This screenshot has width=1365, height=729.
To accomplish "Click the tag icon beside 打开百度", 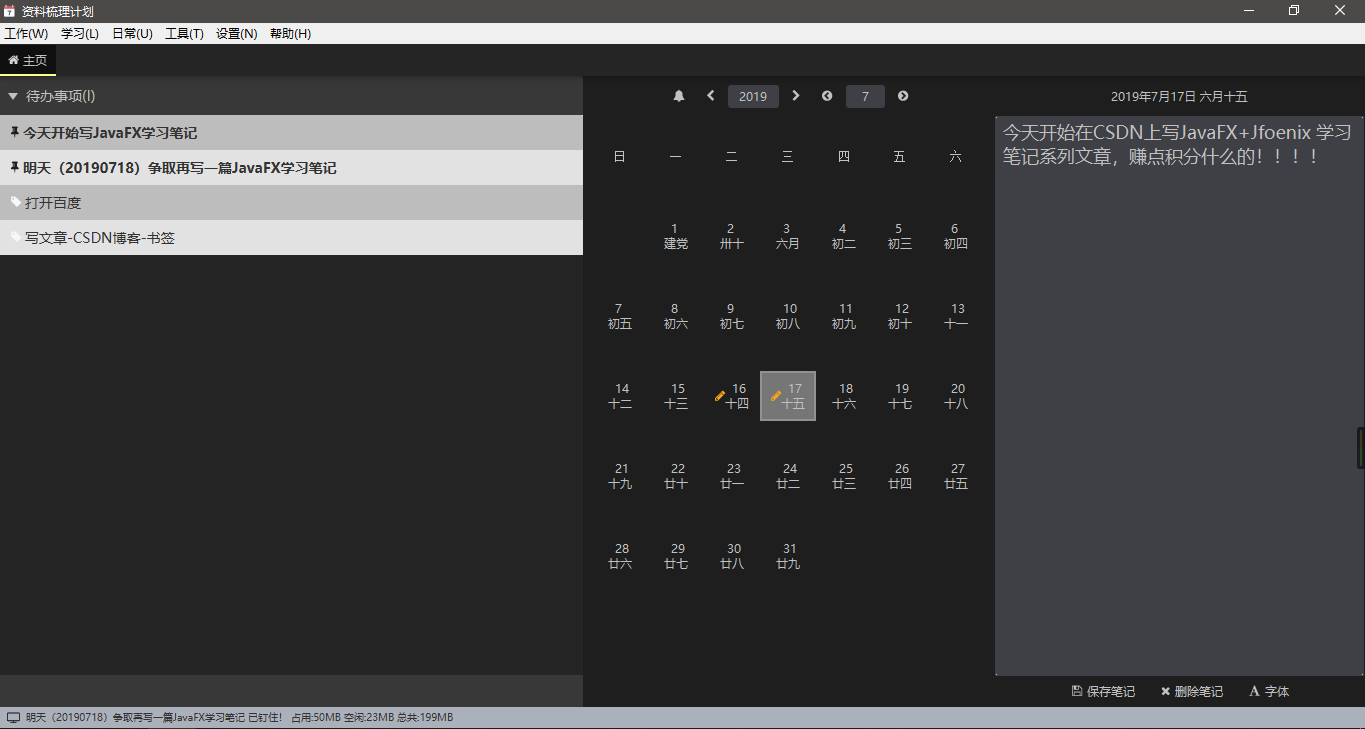I will pyautogui.click(x=16, y=202).
